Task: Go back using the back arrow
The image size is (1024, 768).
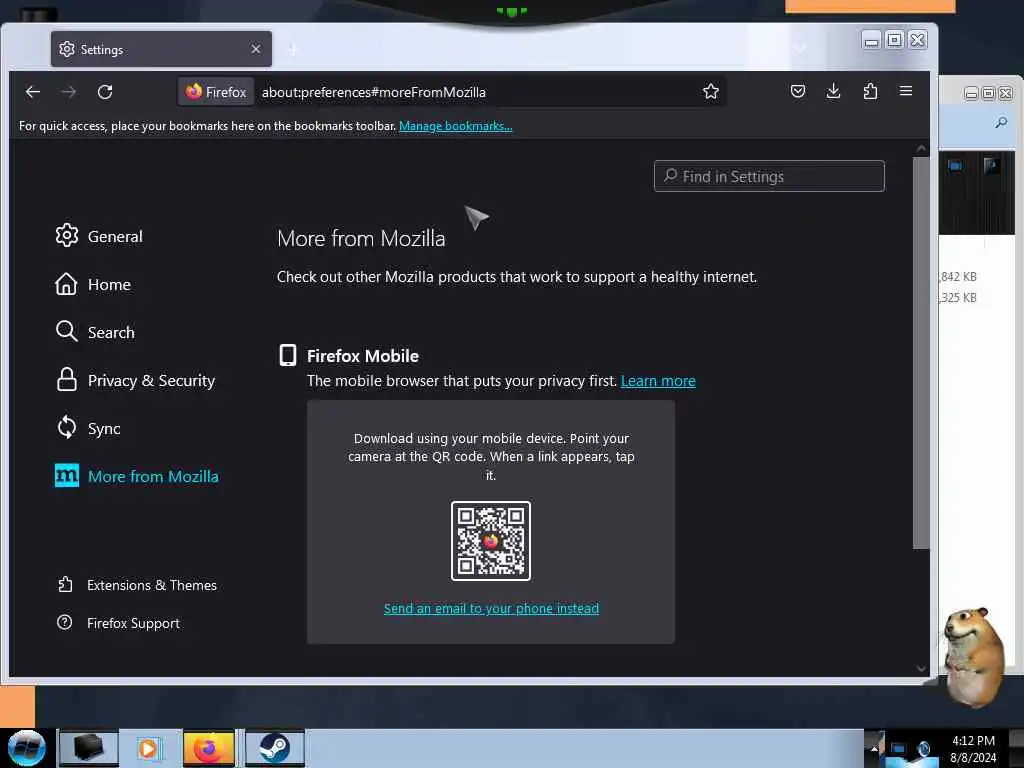Action: click(33, 92)
